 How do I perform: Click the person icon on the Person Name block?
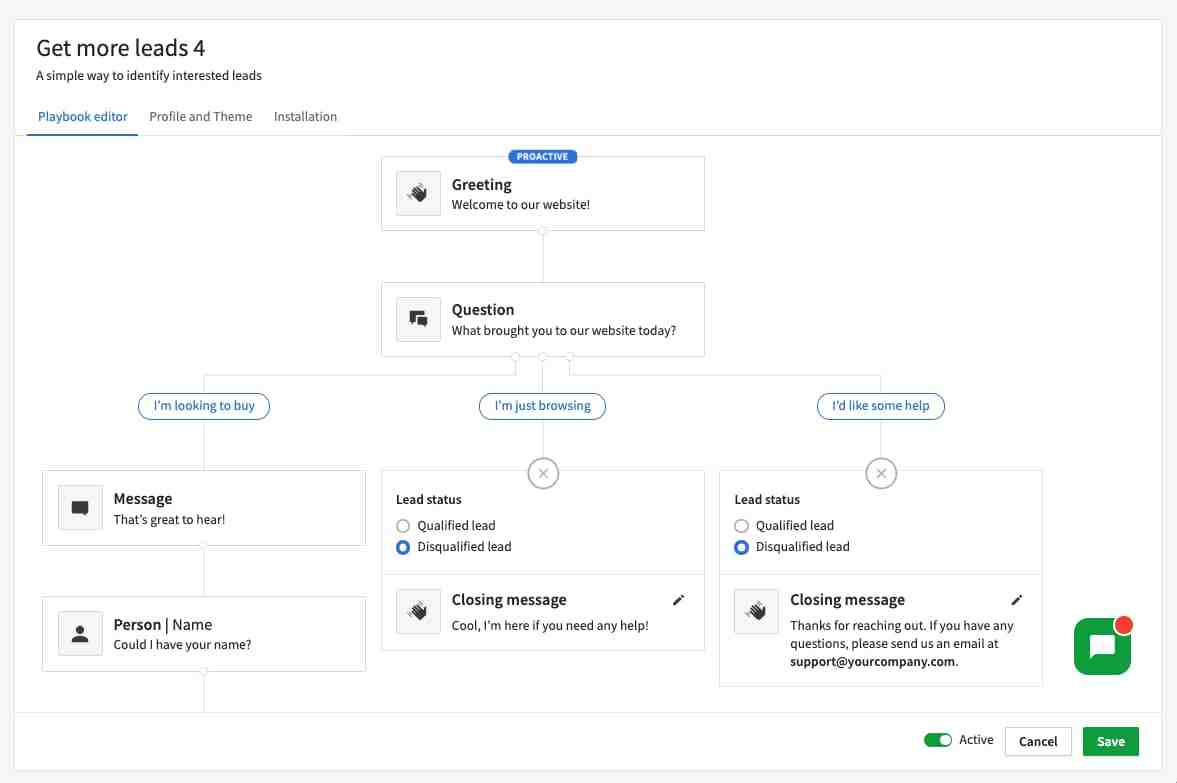pos(79,632)
